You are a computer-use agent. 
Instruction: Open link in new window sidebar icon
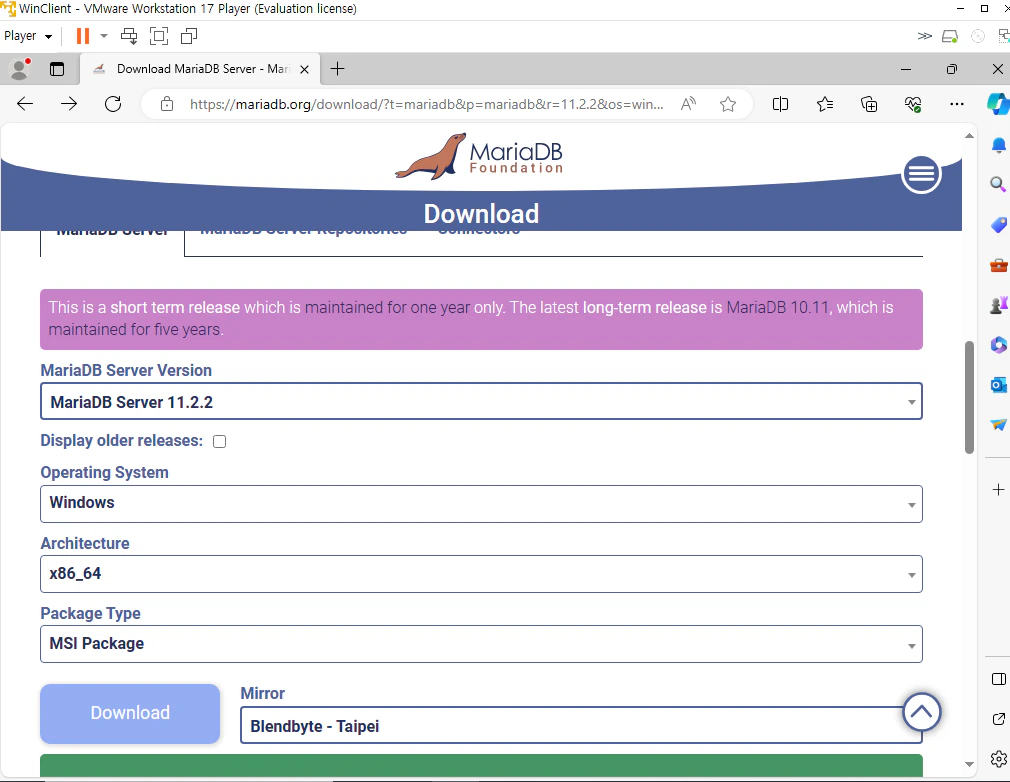point(999,719)
